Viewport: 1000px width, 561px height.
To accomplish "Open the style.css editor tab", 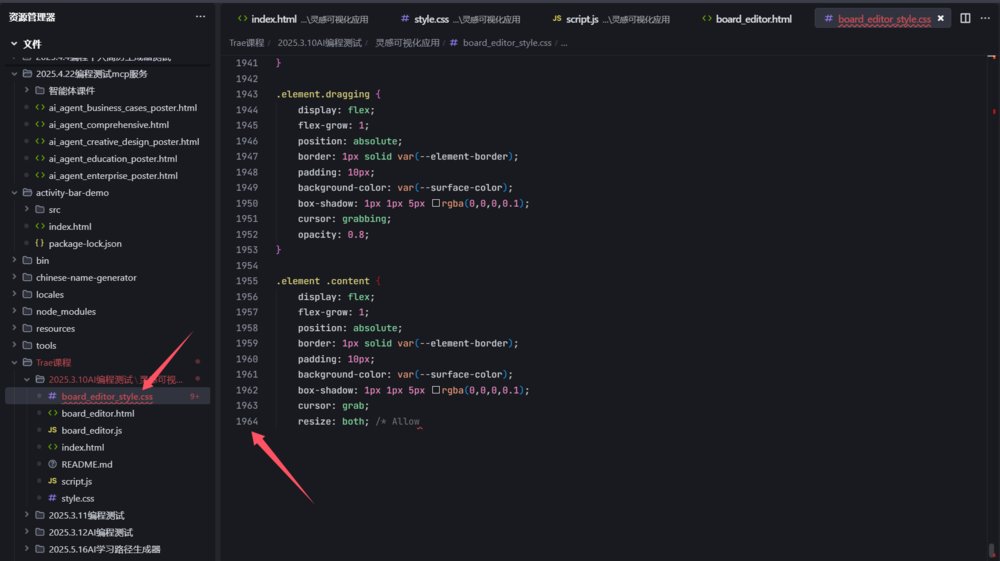I will [431, 19].
